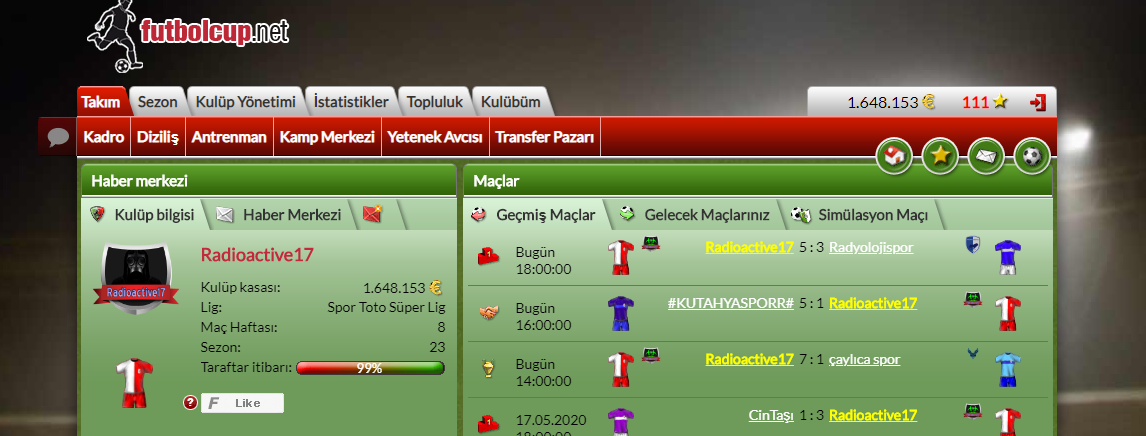
Task: Switch to the Sezon tab
Action: 158,102
